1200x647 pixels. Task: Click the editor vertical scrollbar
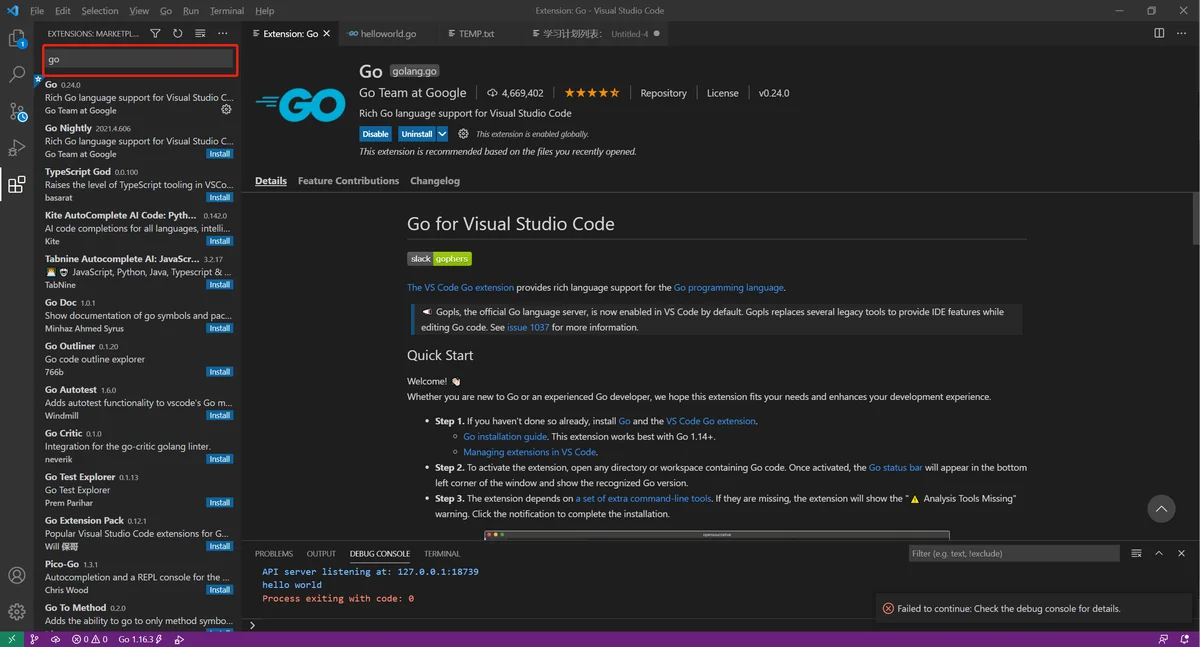click(x=1195, y=217)
